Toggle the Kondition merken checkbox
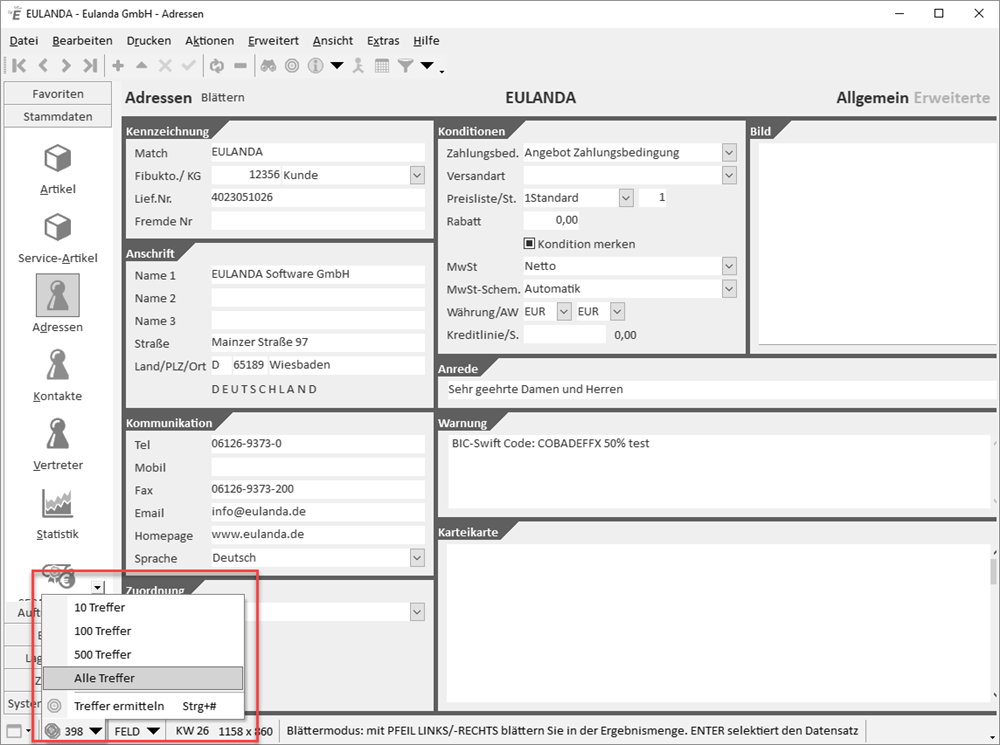 pos(529,244)
